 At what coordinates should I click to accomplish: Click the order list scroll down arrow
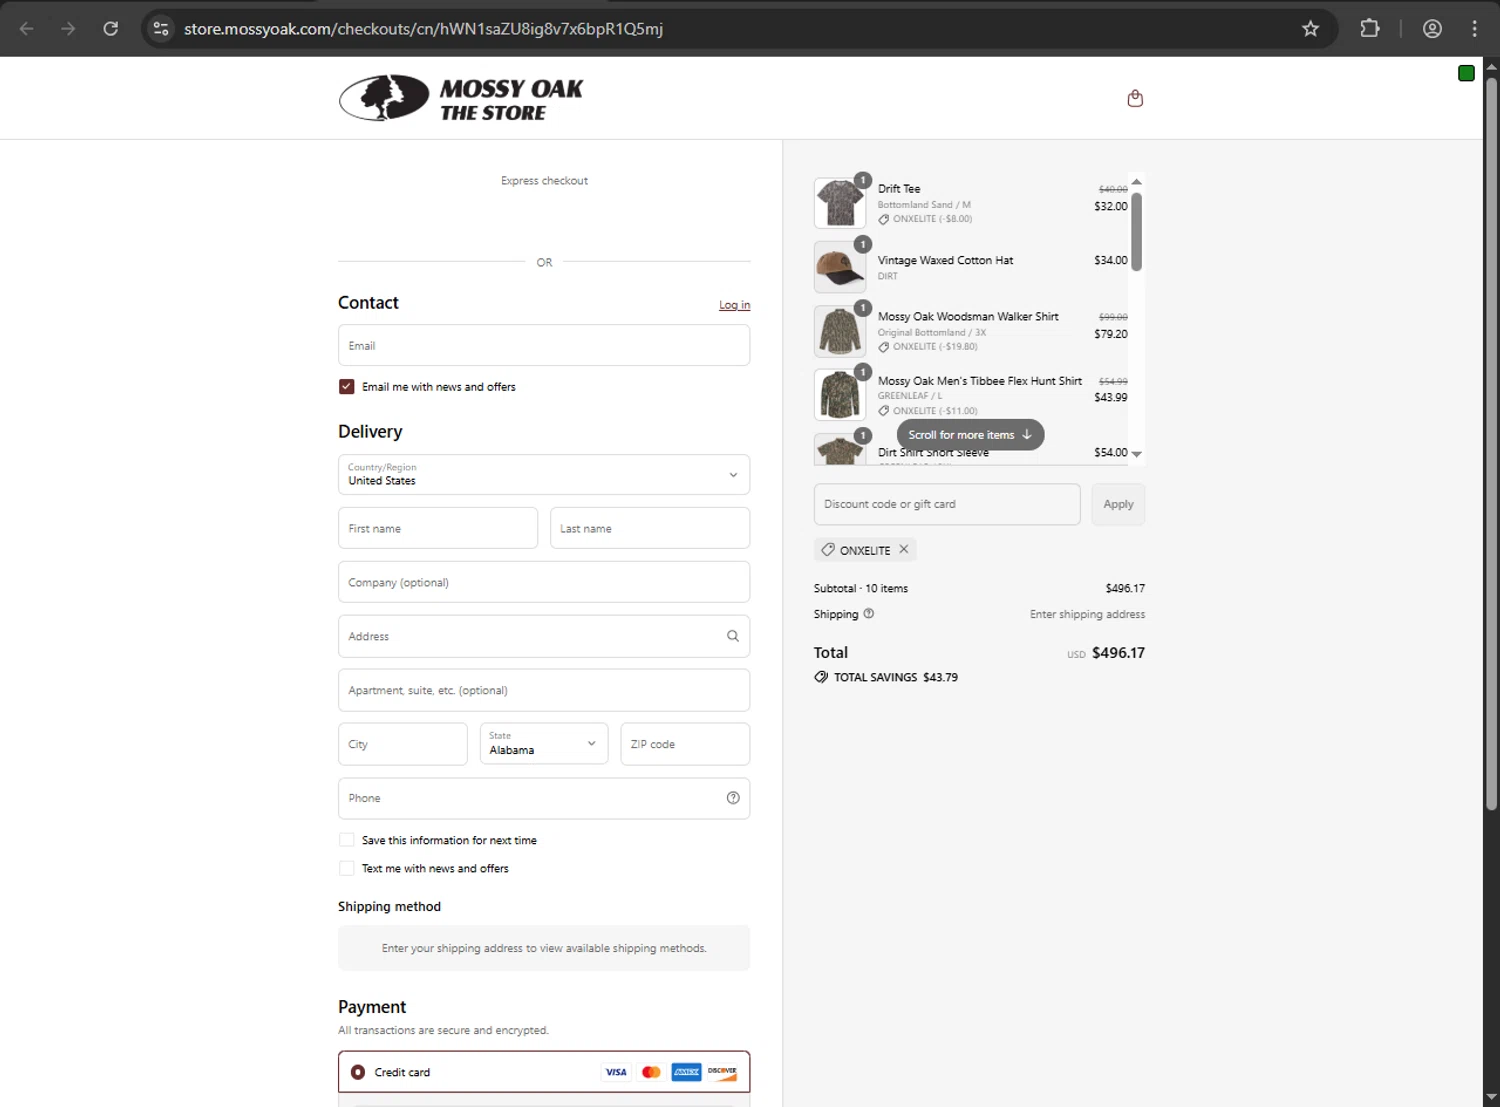point(1136,454)
